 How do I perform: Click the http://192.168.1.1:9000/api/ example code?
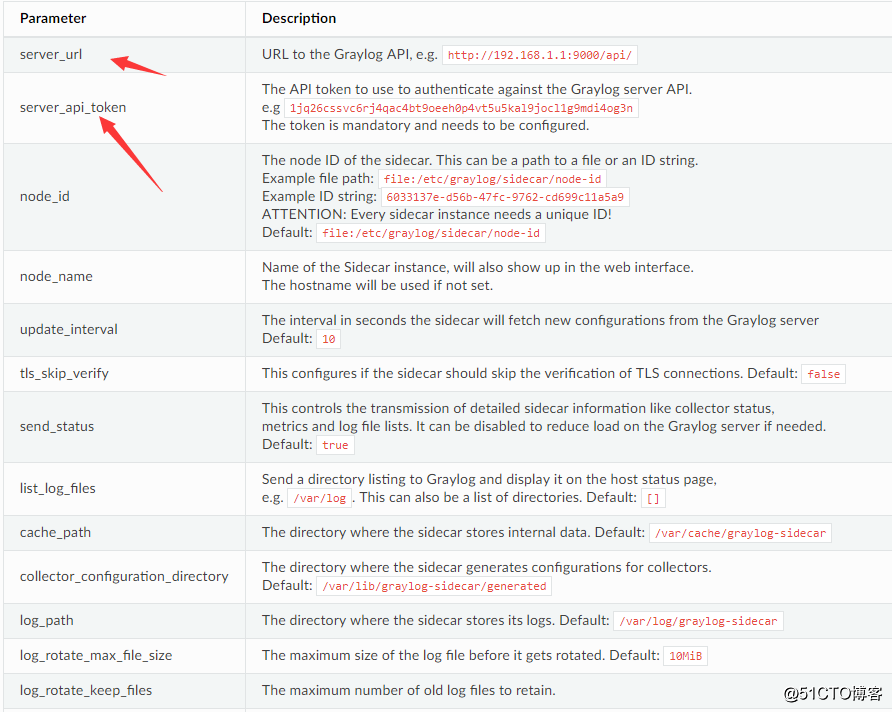click(x=540, y=55)
